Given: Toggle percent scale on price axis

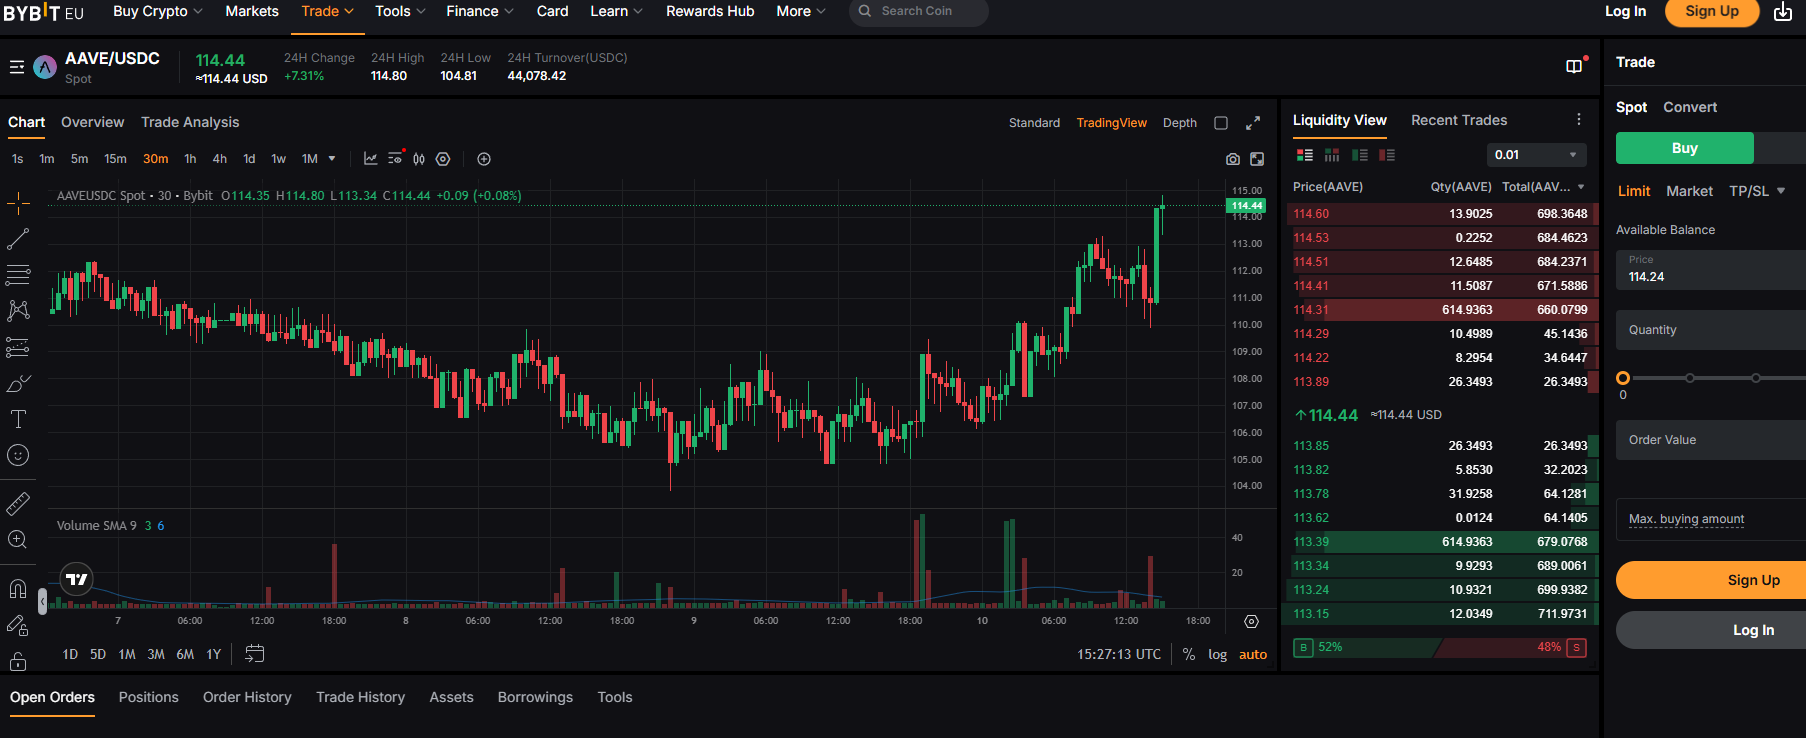Looking at the screenshot, I should click(1189, 654).
